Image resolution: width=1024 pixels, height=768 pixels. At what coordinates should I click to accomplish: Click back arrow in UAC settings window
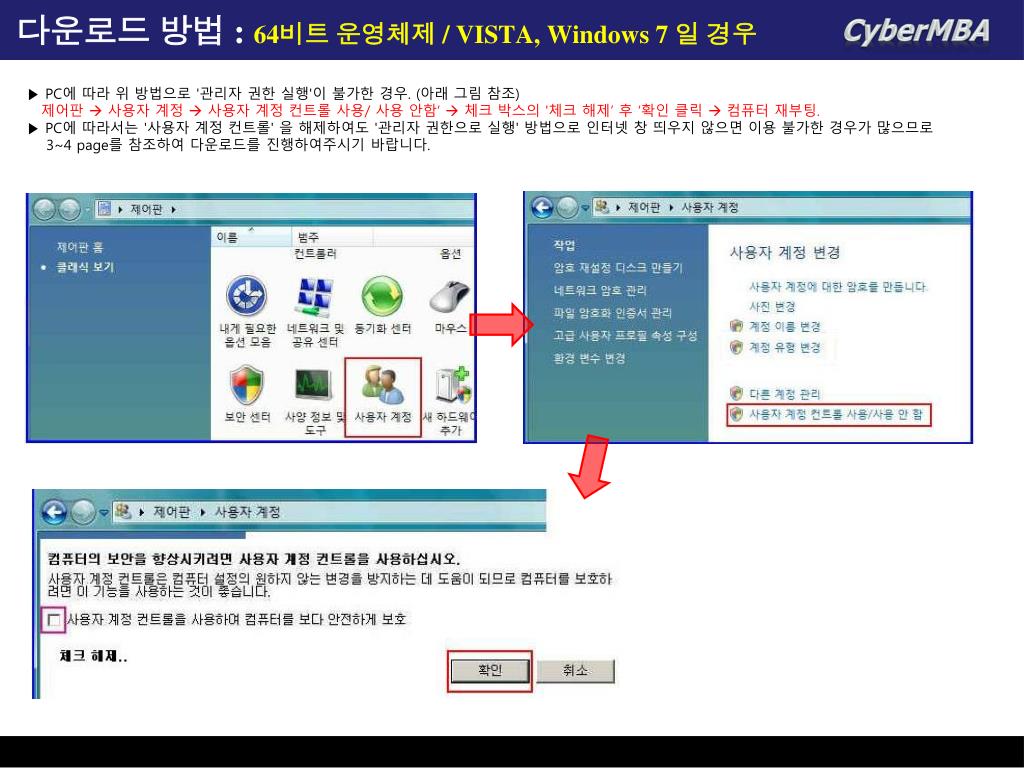pos(54,512)
